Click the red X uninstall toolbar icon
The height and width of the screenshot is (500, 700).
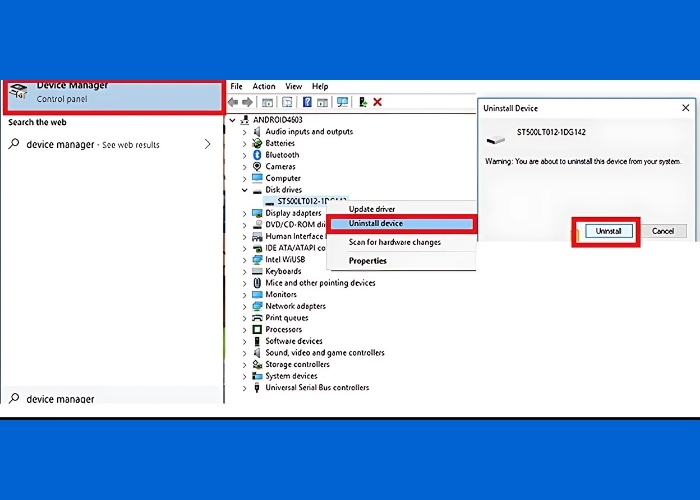pyautogui.click(x=377, y=102)
